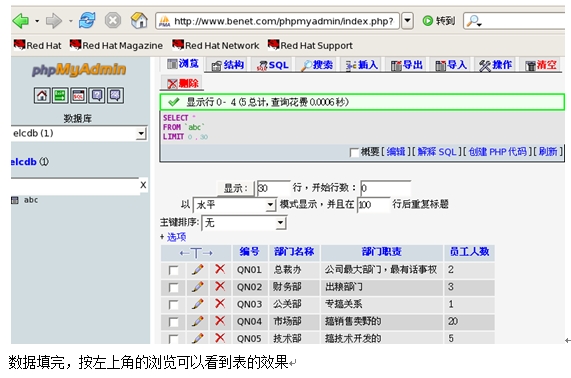
Task: Switch to the 插入 insert tab
Action: 362,65
